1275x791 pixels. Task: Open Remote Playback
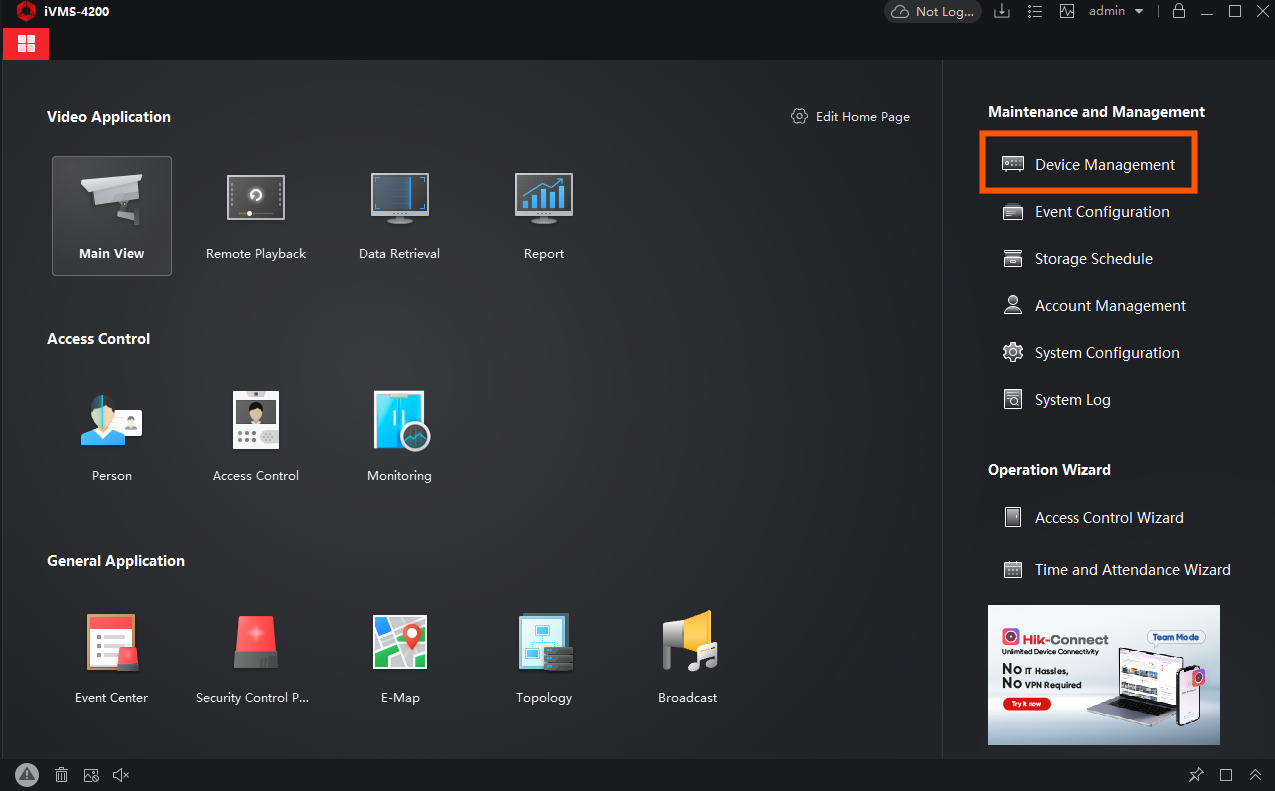coord(256,215)
